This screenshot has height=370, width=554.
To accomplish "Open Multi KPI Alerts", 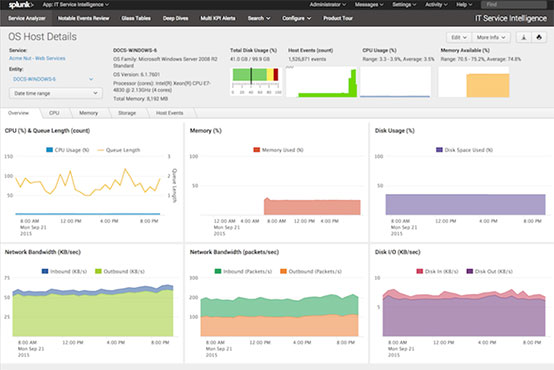I will click(x=218, y=18).
